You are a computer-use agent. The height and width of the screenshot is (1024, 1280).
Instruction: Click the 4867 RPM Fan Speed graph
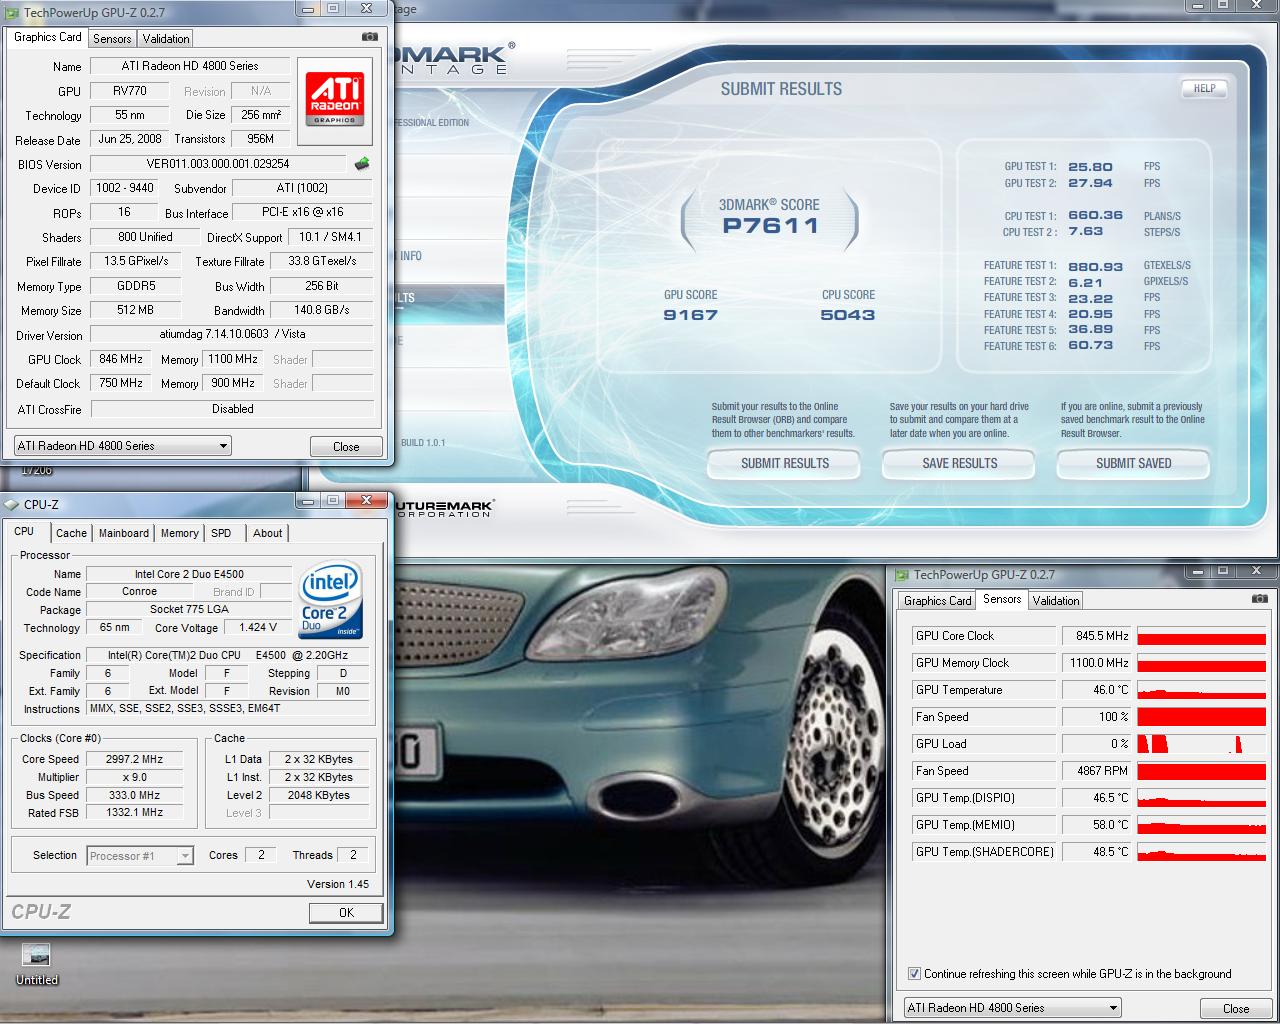[x=1202, y=771]
